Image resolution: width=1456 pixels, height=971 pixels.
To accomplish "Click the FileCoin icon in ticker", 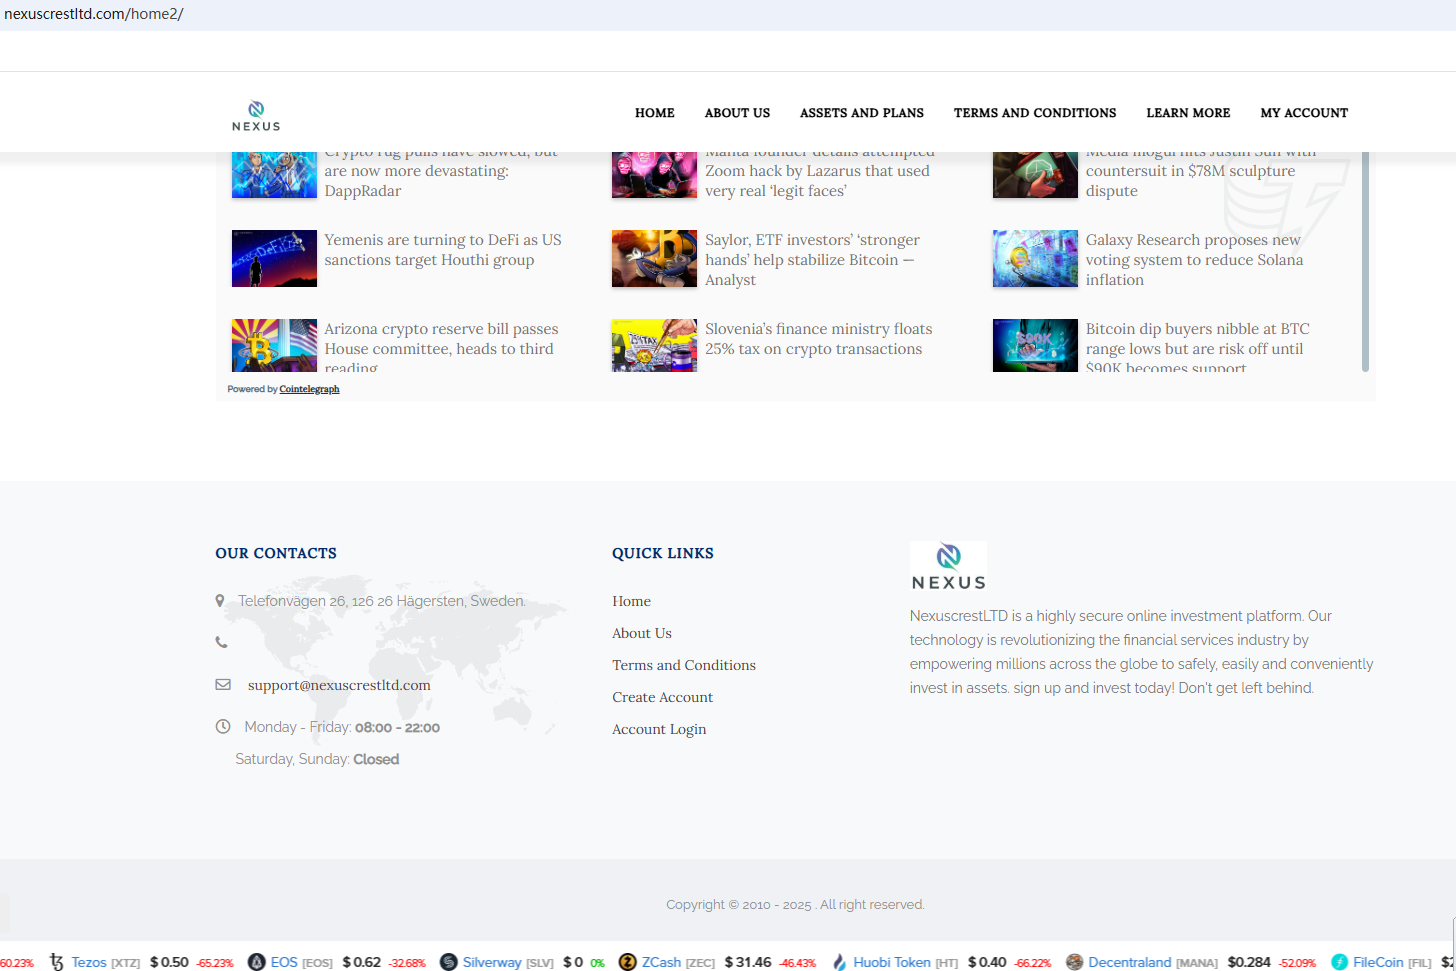I will 1339,962.
